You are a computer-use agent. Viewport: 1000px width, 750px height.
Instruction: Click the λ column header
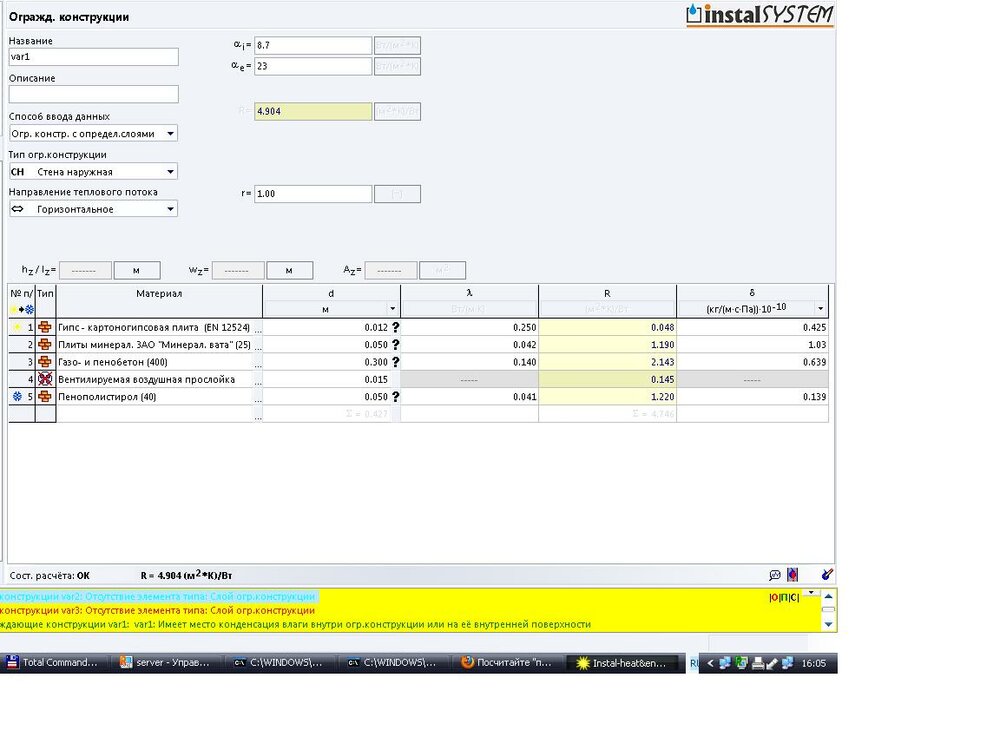coord(469,293)
